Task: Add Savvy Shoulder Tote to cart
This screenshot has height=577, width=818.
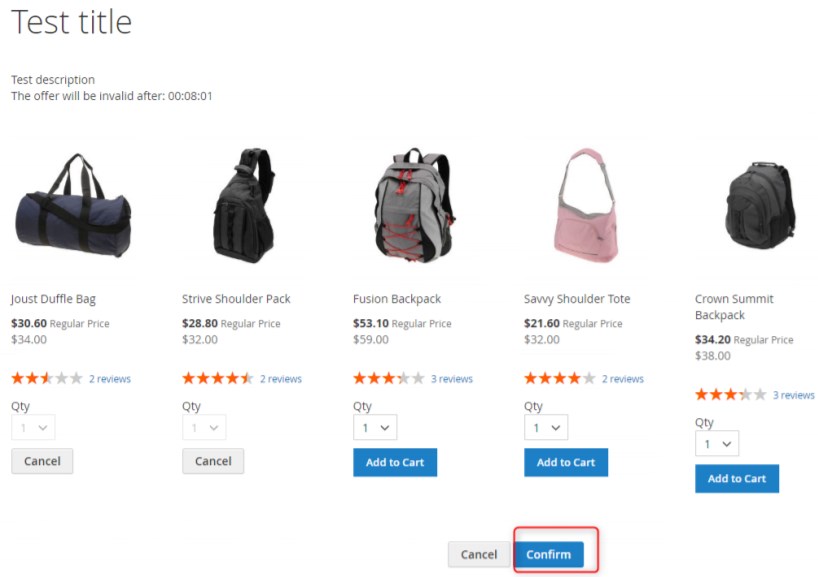Action: (x=566, y=462)
